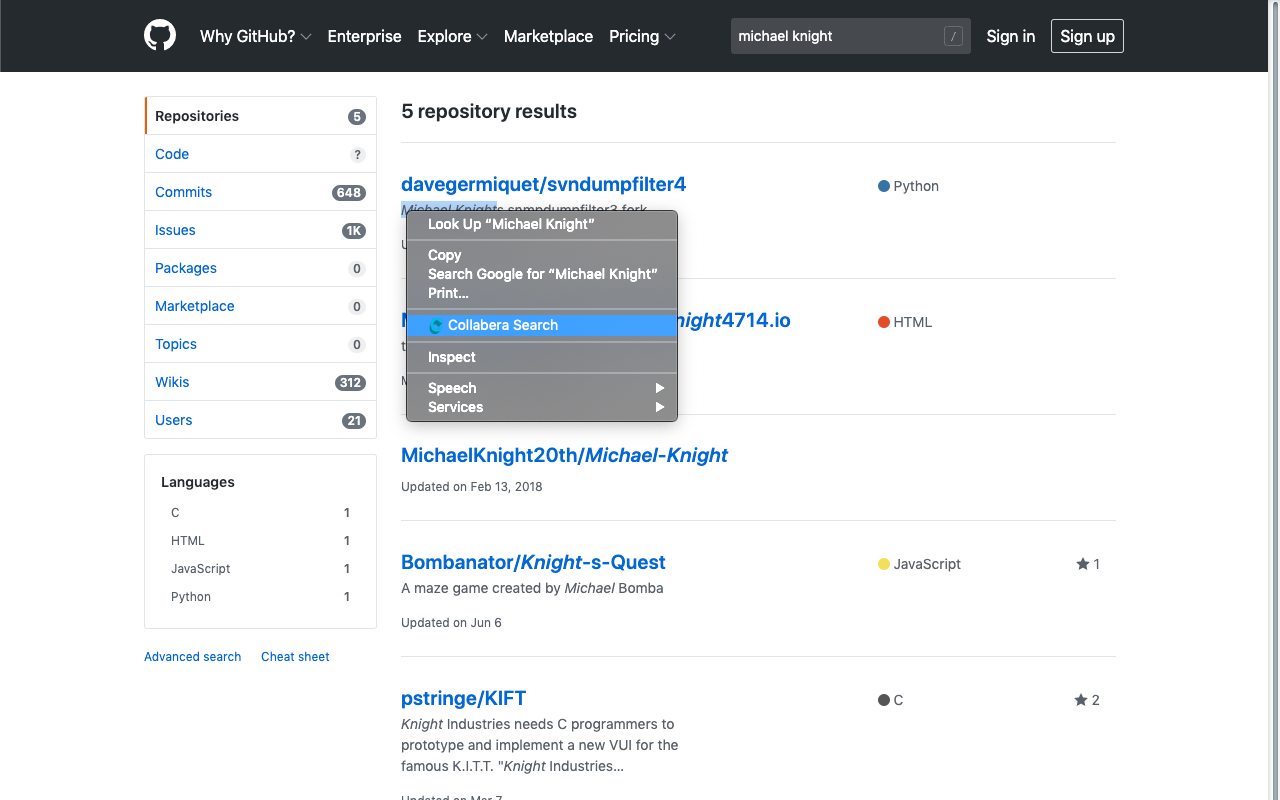
Task: Expand the Pricing dropdown
Action: tap(642, 36)
